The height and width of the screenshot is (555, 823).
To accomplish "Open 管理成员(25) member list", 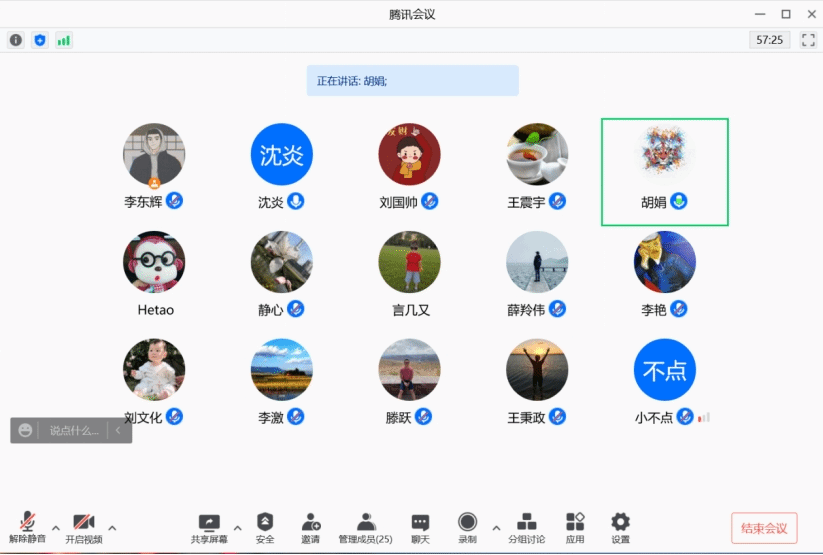I will click(365, 527).
